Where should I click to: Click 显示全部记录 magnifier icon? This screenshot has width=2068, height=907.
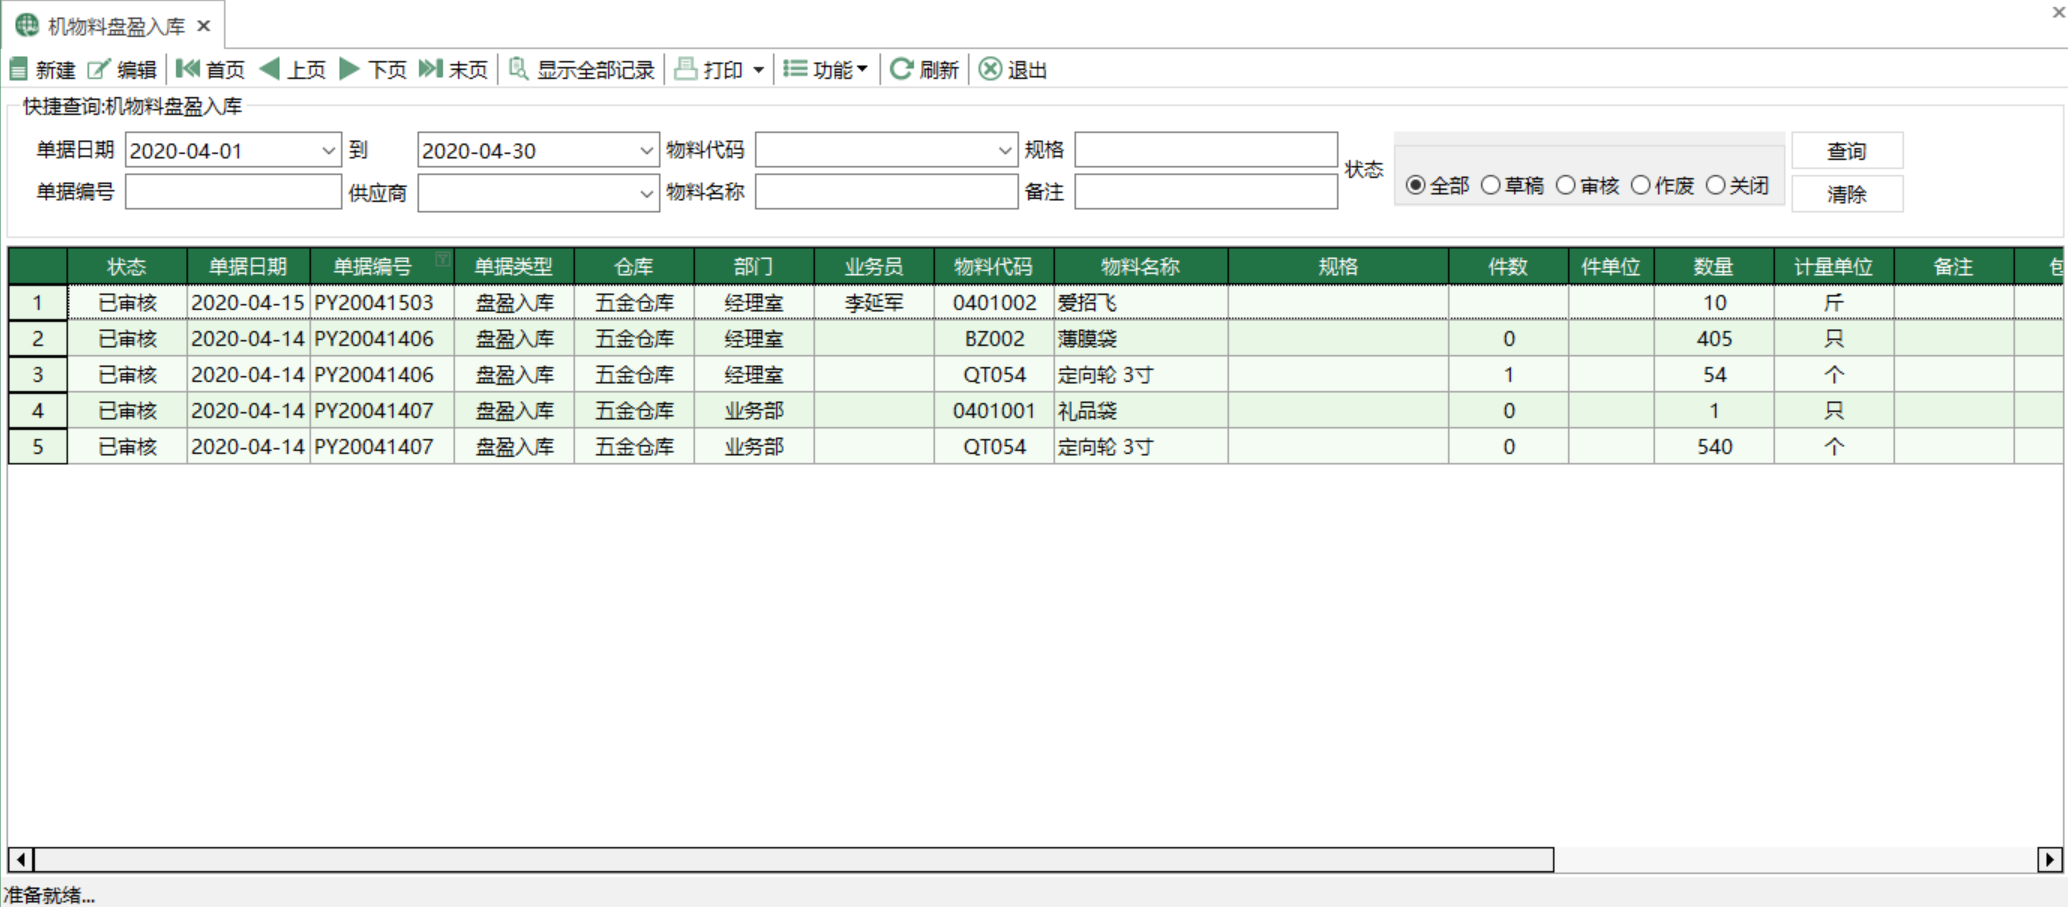518,68
